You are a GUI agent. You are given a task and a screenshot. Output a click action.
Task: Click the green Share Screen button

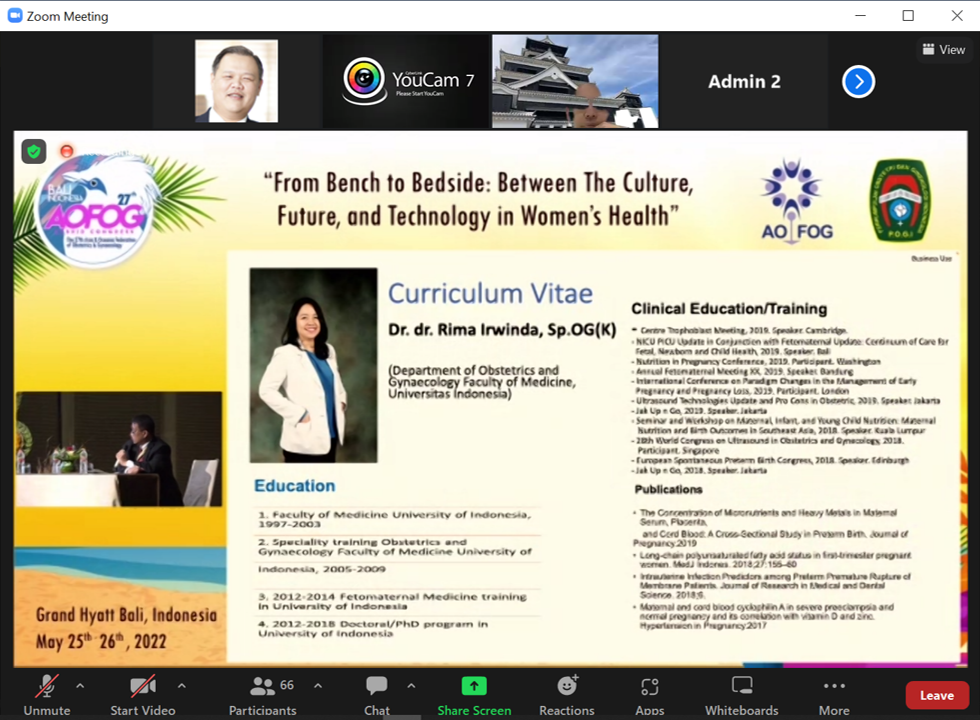coord(474,694)
